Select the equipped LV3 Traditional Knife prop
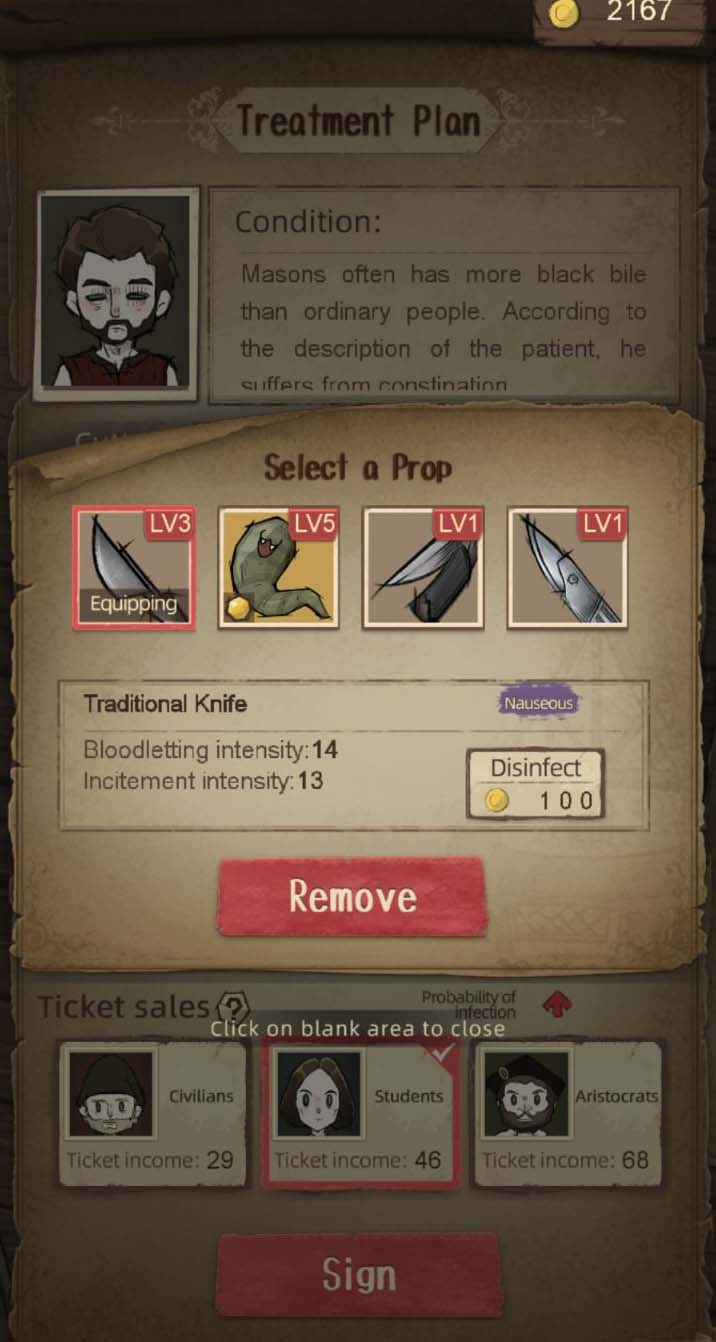The height and width of the screenshot is (1342, 716). click(133, 567)
